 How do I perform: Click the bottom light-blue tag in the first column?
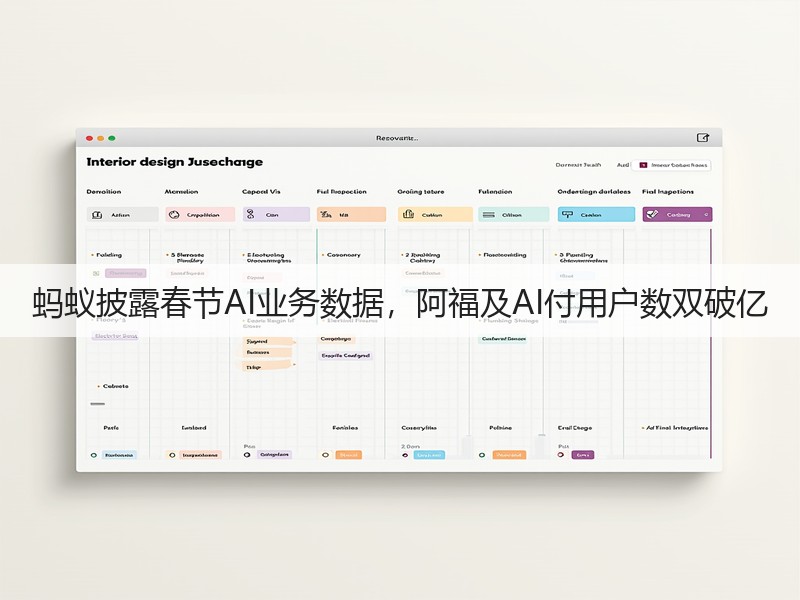(x=119, y=455)
